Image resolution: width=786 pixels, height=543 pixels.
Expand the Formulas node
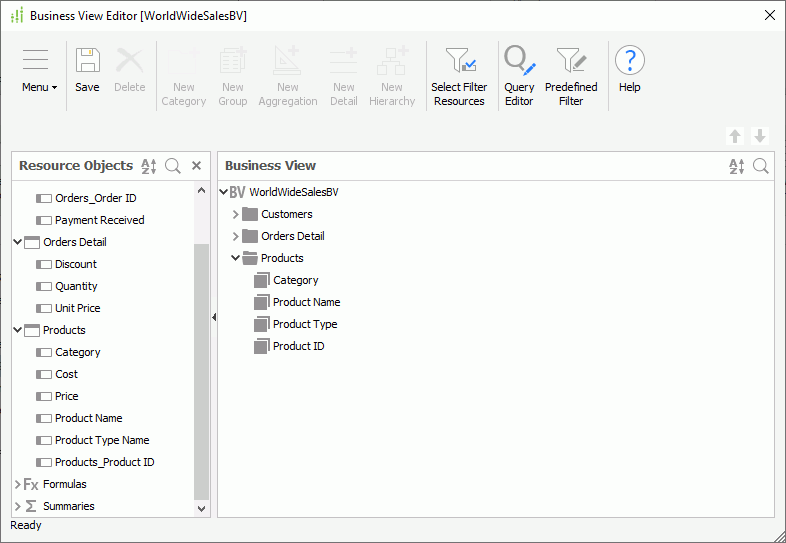pyautogui.click(x=18, y=484)
